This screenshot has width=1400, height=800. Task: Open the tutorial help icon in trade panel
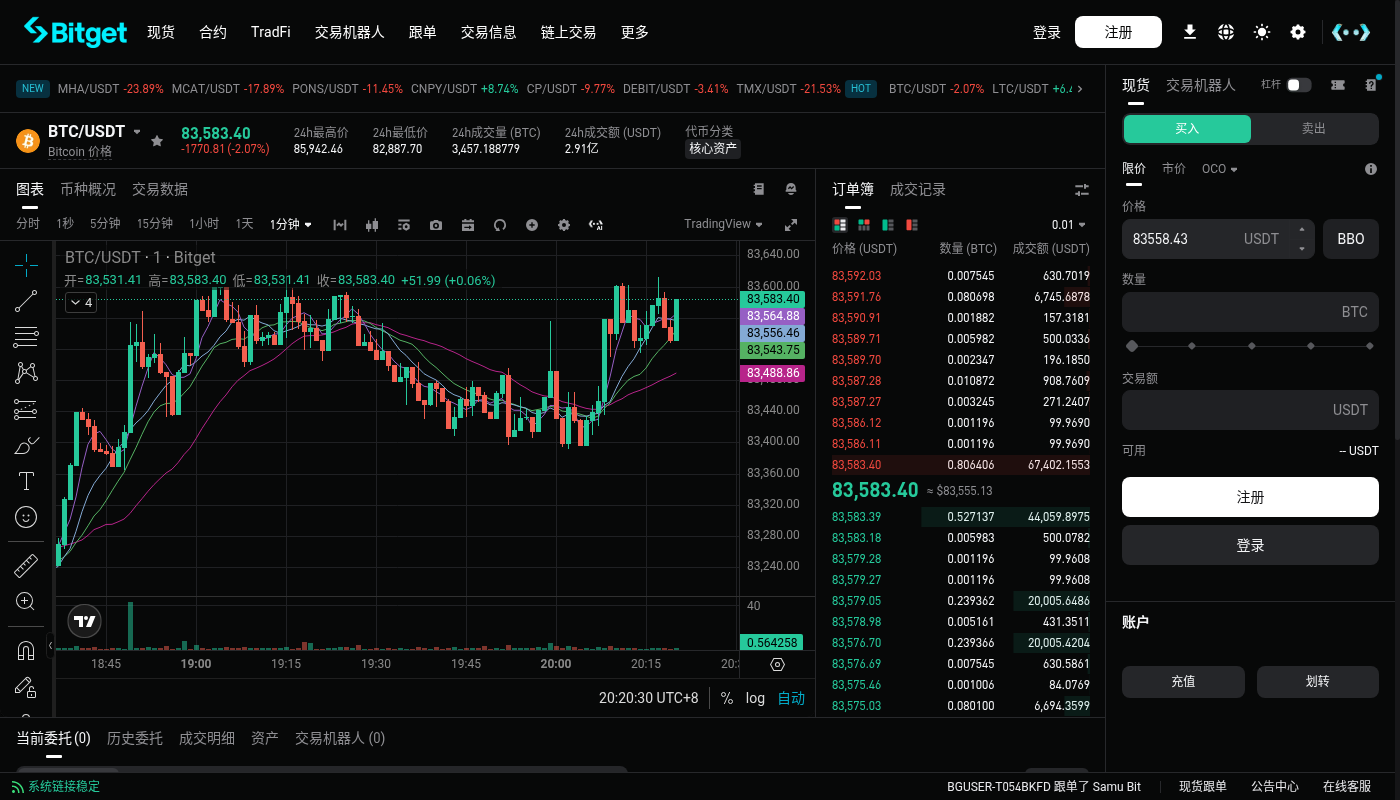pyautogui.click(x=1371, y=85)
